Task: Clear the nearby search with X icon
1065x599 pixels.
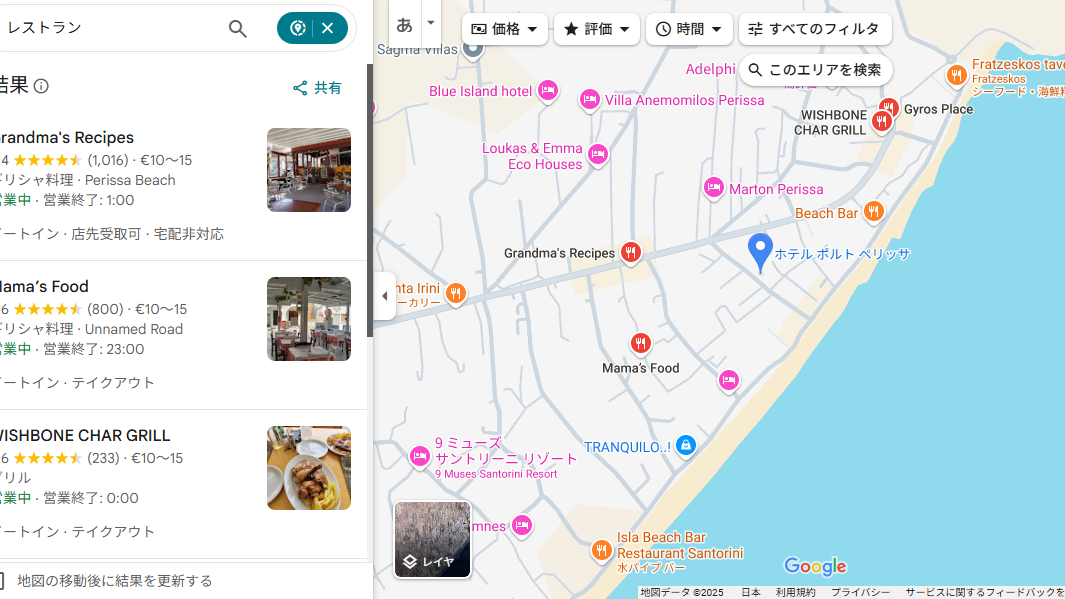Action: click(328, 28)
